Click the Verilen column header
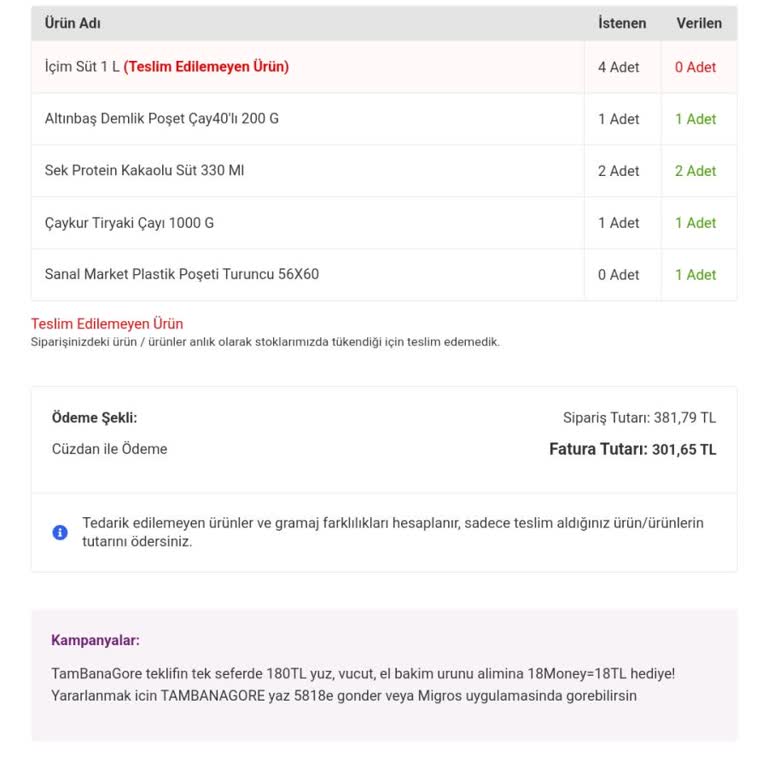Viewport: 768px width, 768px height. (x=699, y=23)
